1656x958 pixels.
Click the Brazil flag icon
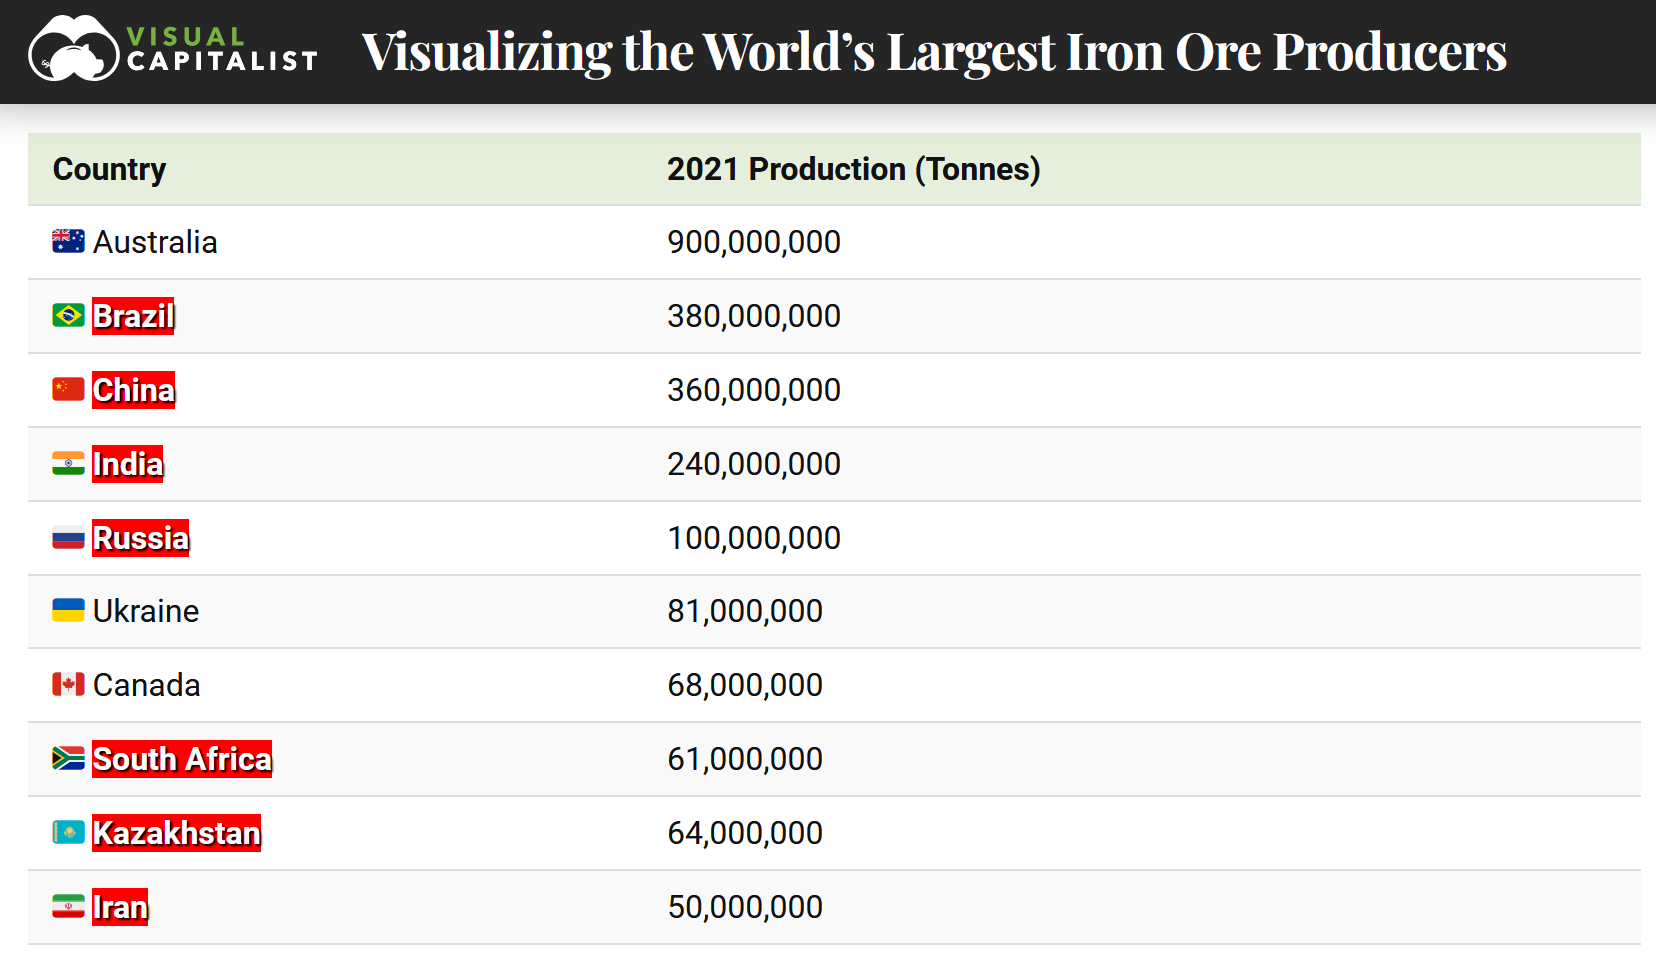click(68, 315)
